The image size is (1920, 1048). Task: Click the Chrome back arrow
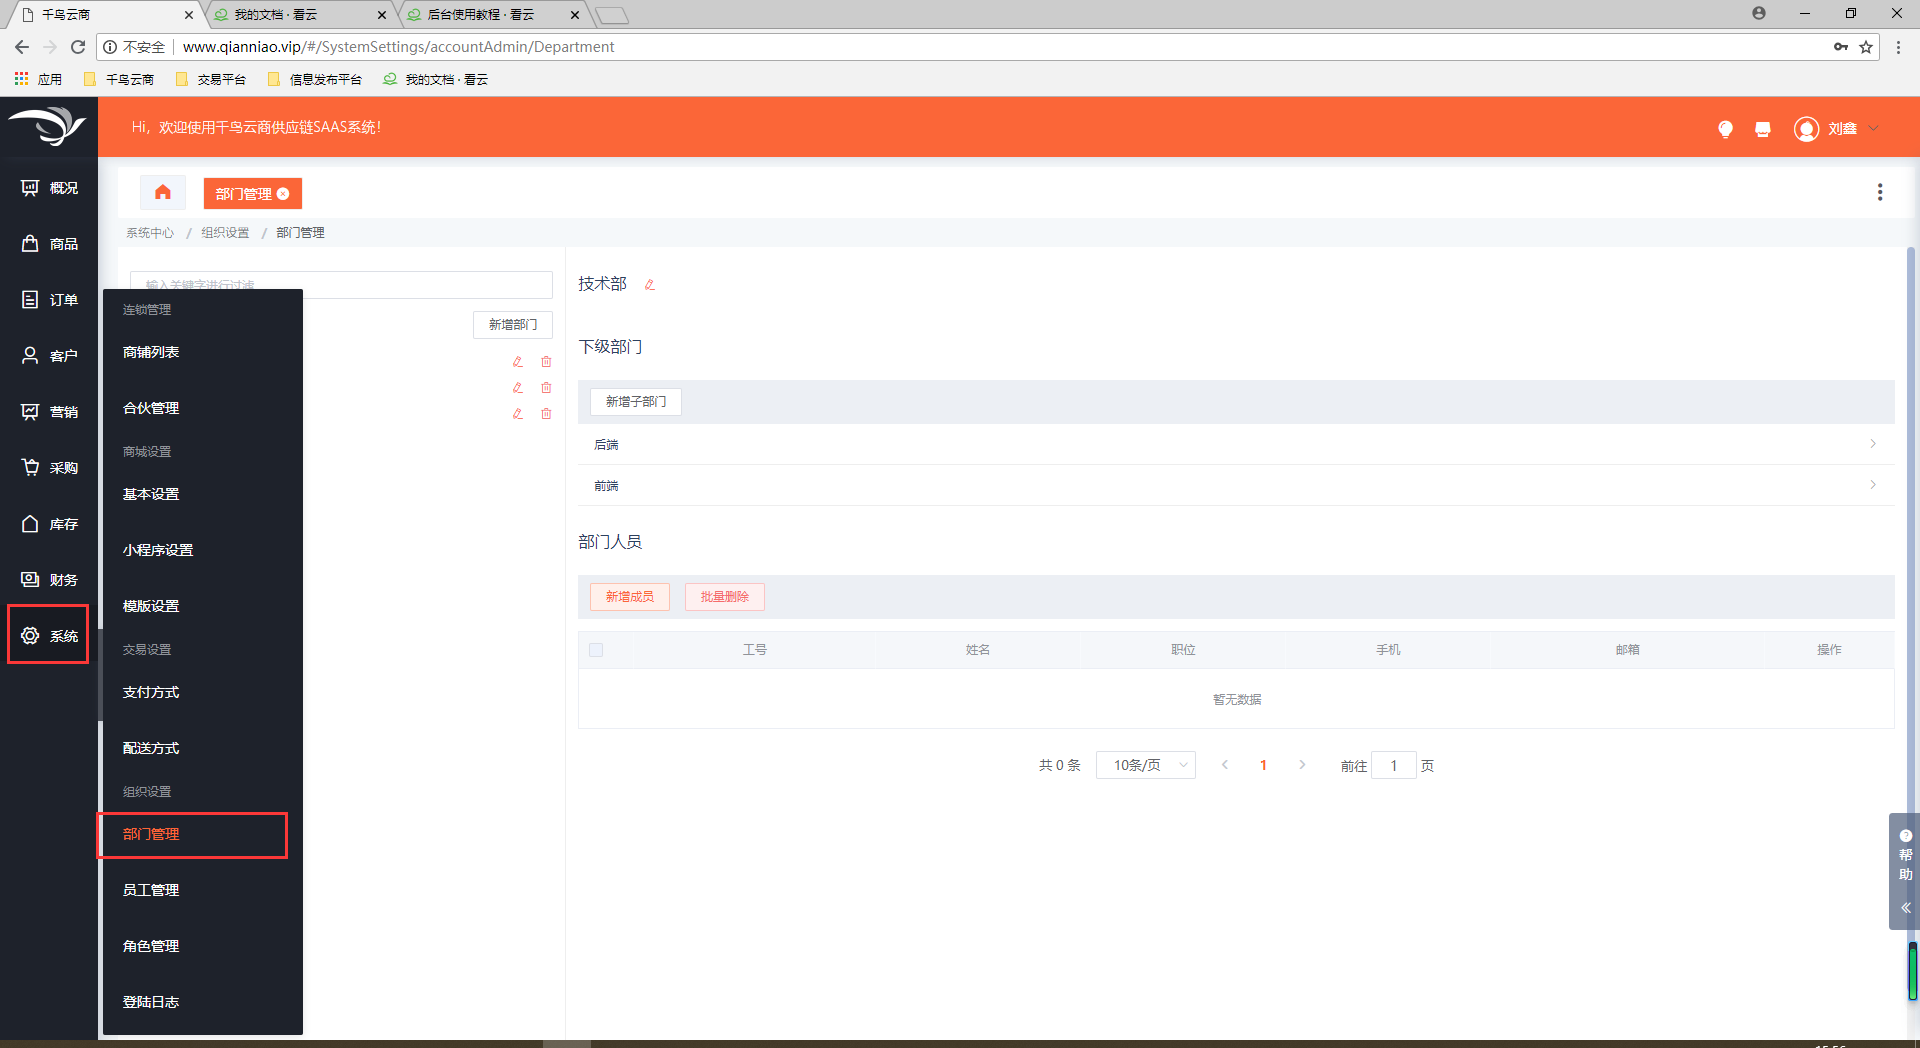[22, 47]
